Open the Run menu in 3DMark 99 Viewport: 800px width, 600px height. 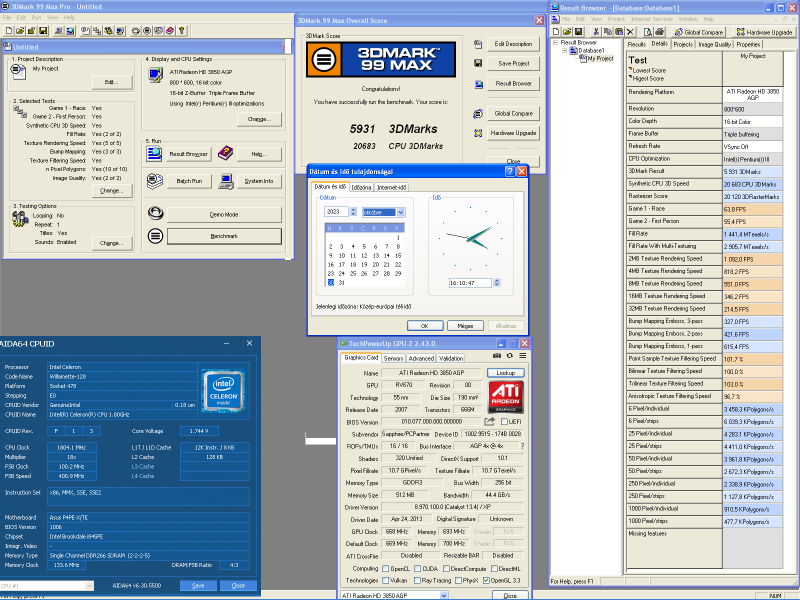(36, 17)
